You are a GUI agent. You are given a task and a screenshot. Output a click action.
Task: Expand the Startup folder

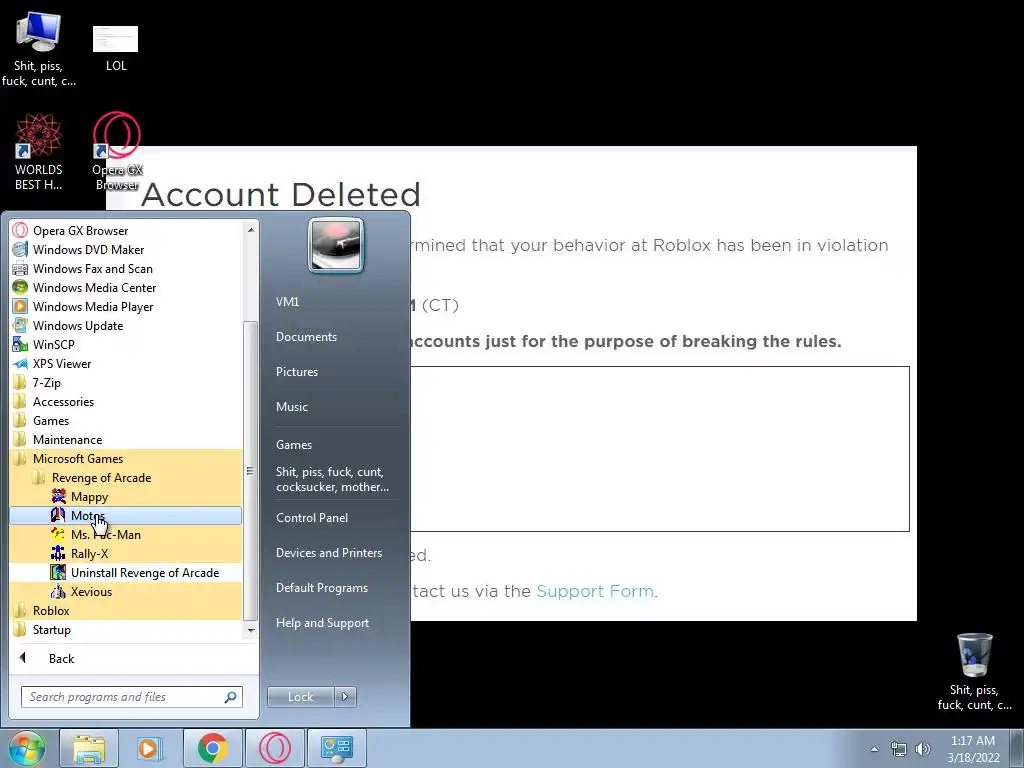click(x=125, y=629)
